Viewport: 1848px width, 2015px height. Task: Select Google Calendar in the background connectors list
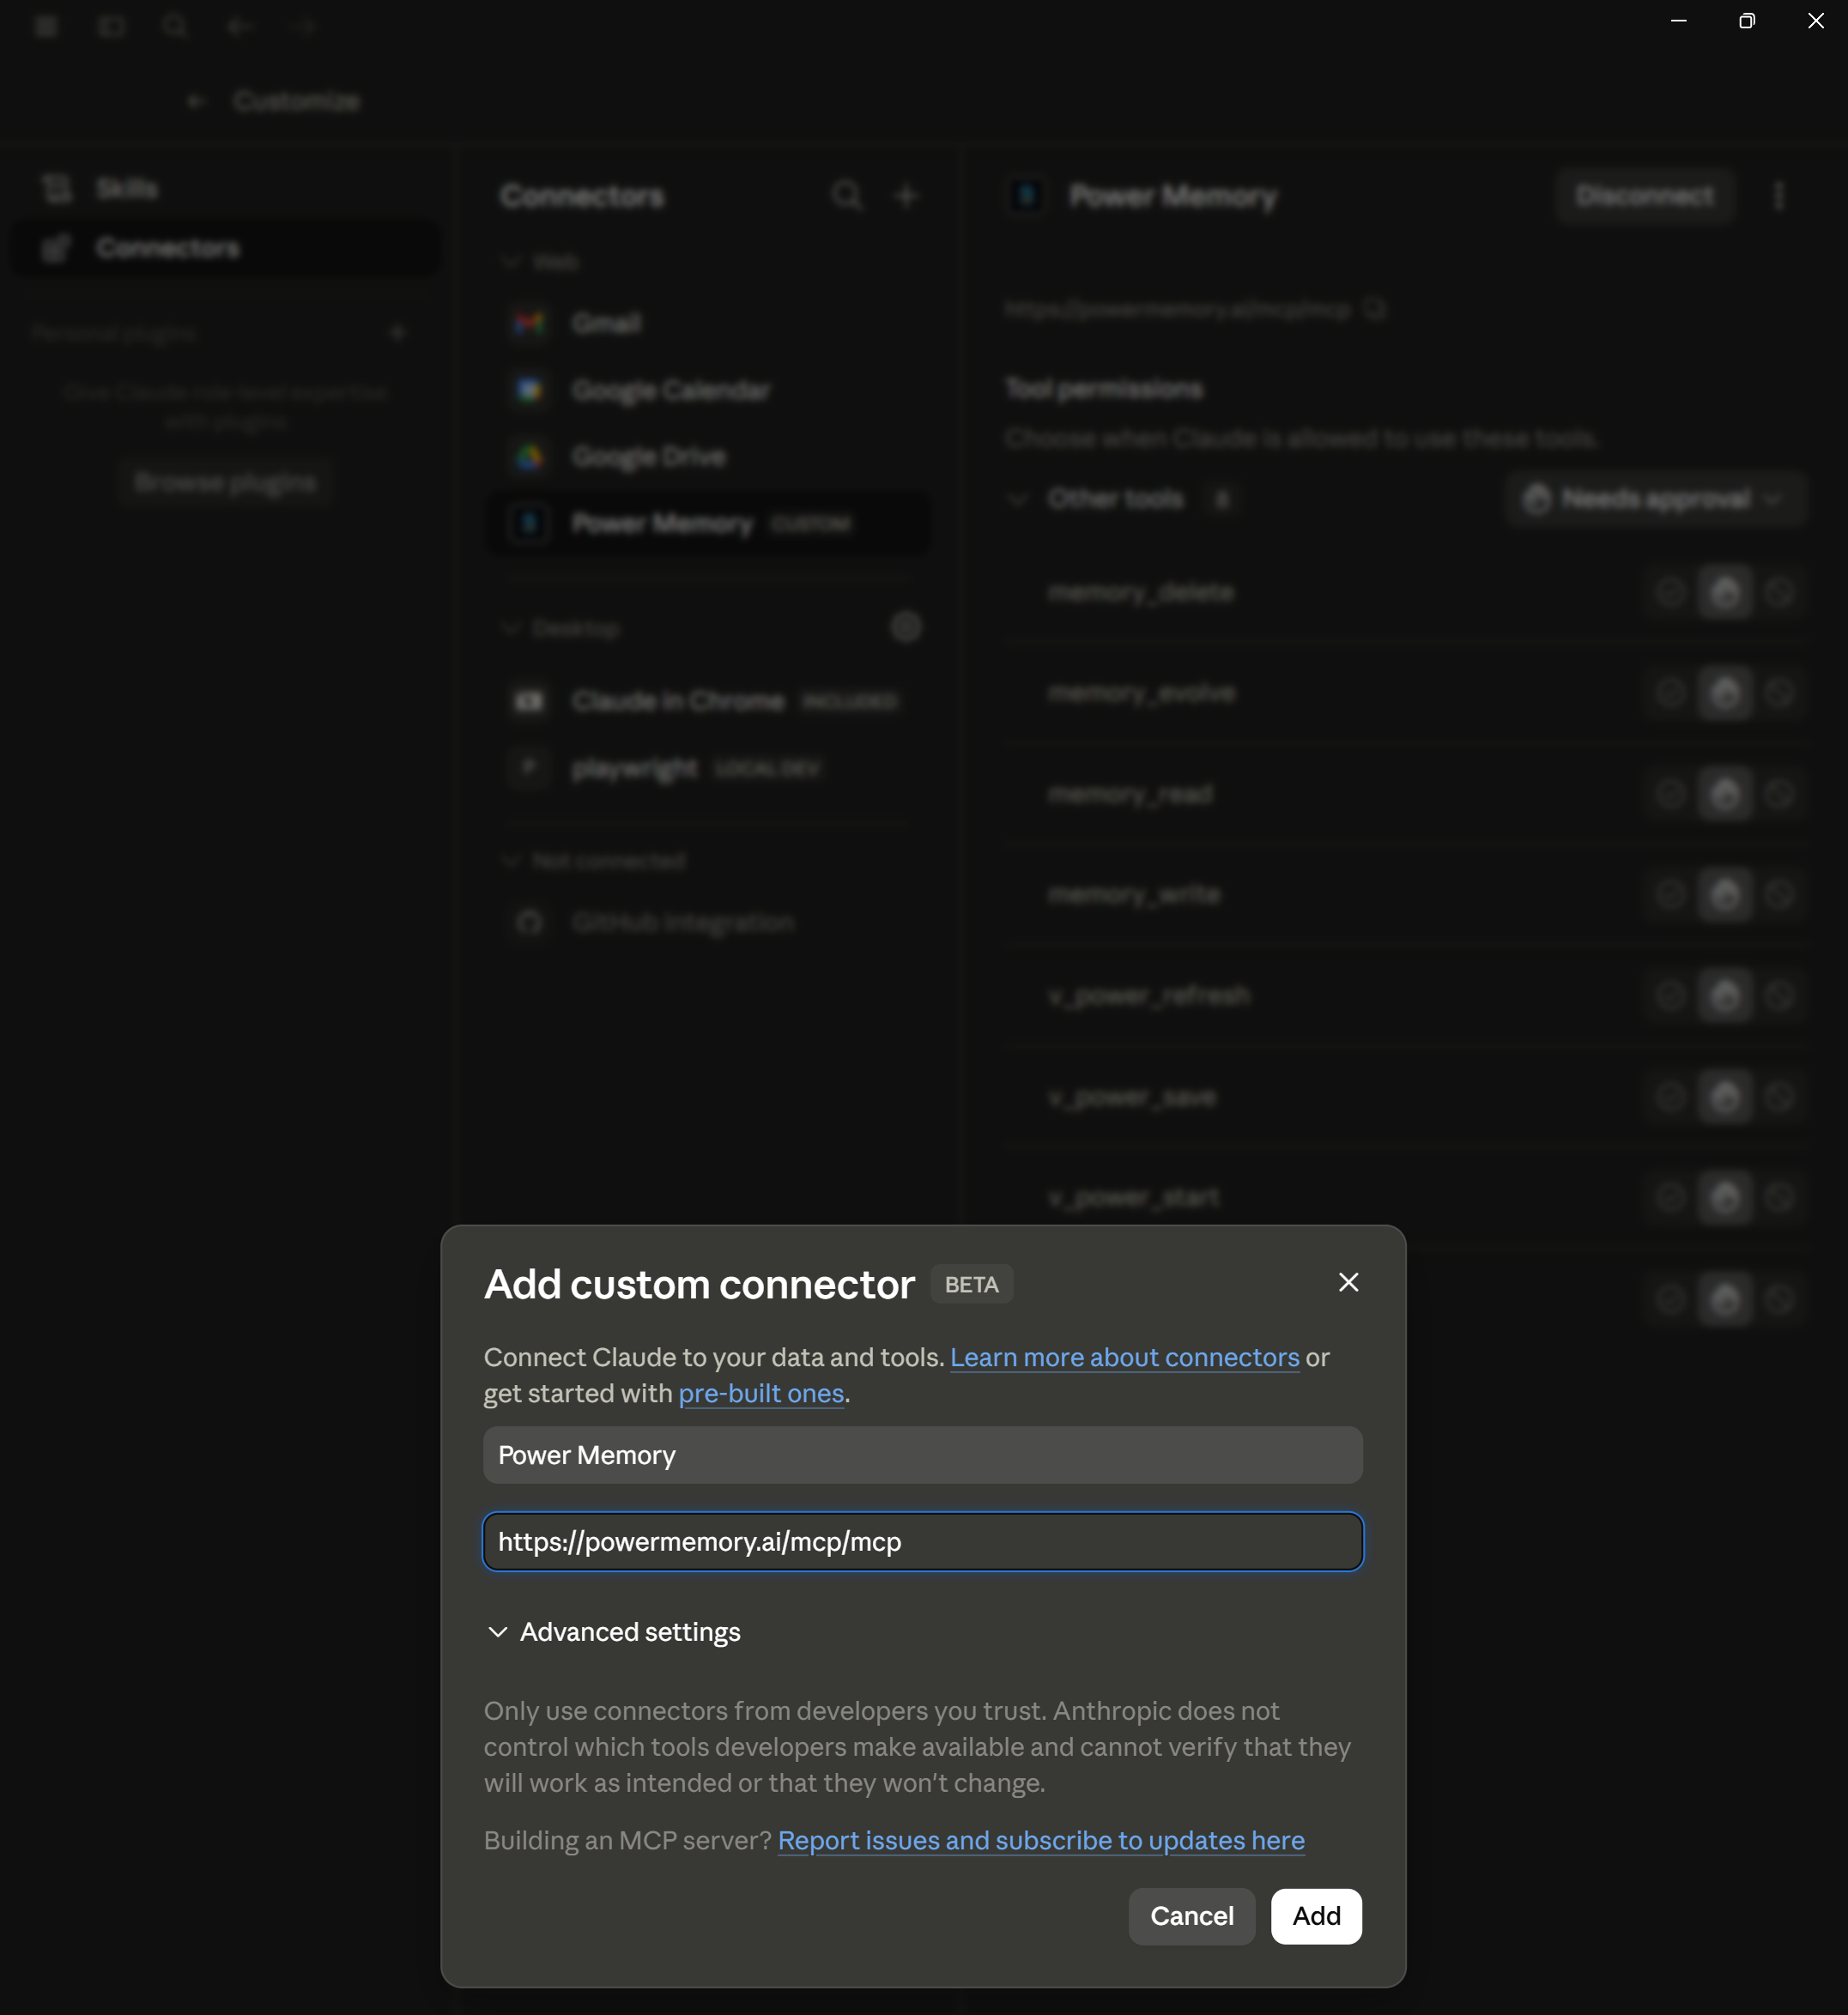click(708, 390)
